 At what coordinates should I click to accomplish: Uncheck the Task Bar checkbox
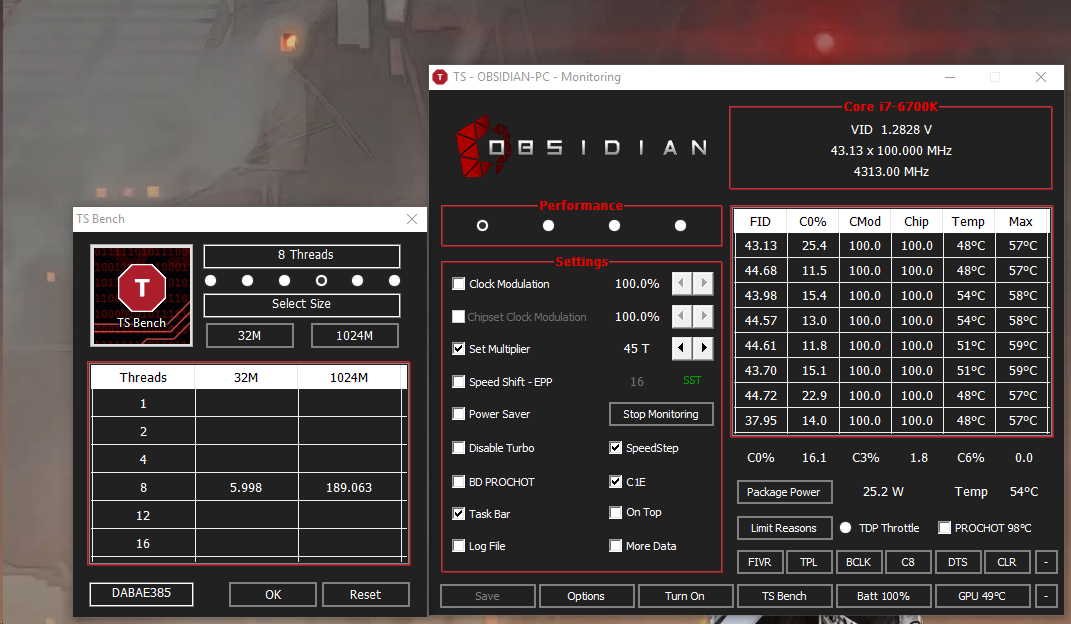pyautogui.click(x=458, y=513)
